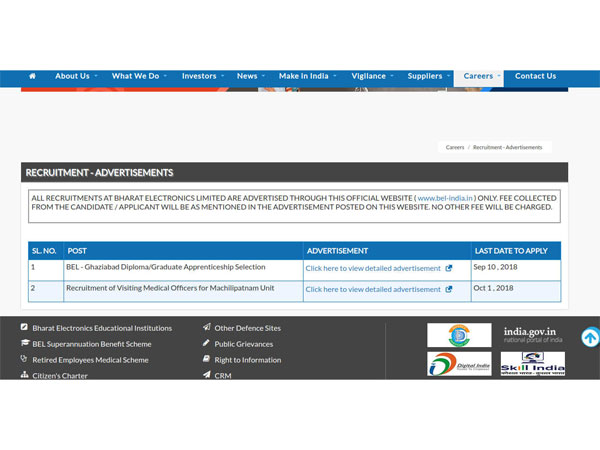
Task: View the Visiting Medical Officers detailed advertisement link
Action: point(373,289)
